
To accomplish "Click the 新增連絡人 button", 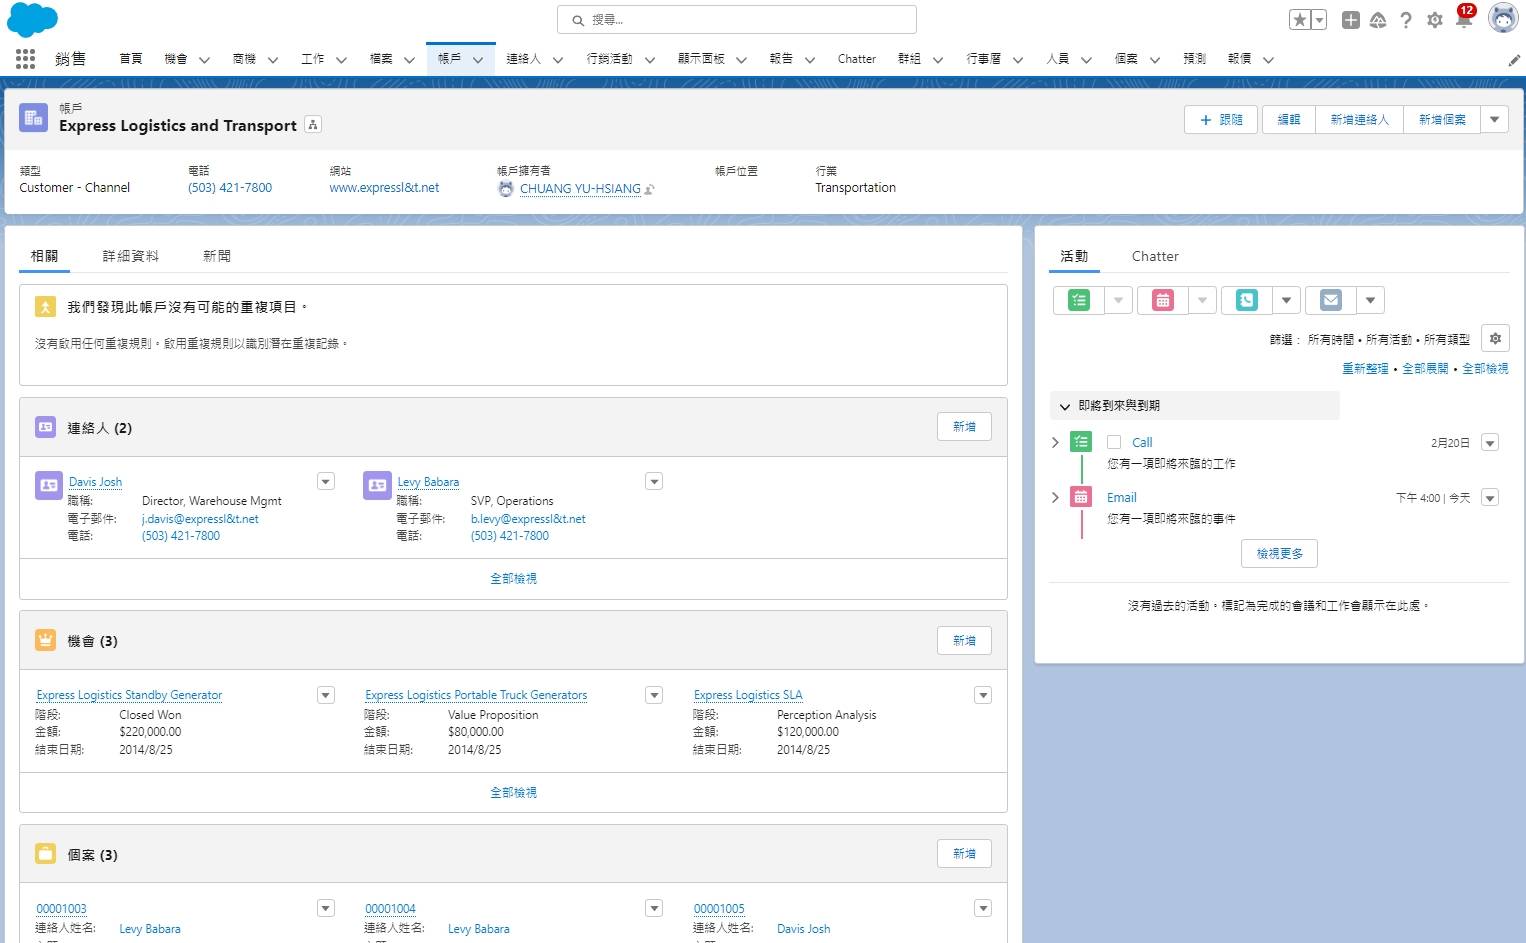I will coord(1360,119).
